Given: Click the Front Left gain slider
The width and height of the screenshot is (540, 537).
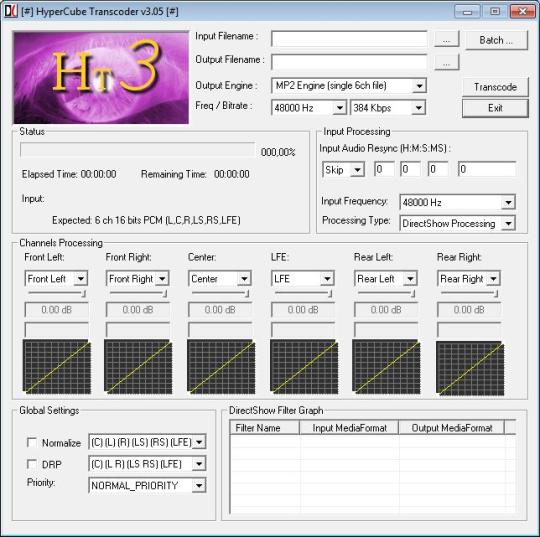Looking at the screenshot, I should [57, 293].
